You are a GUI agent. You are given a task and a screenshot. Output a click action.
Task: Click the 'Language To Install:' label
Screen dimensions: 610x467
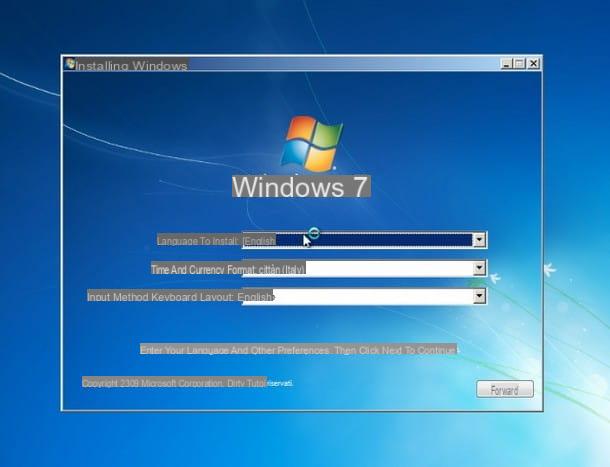click(198, 241)
